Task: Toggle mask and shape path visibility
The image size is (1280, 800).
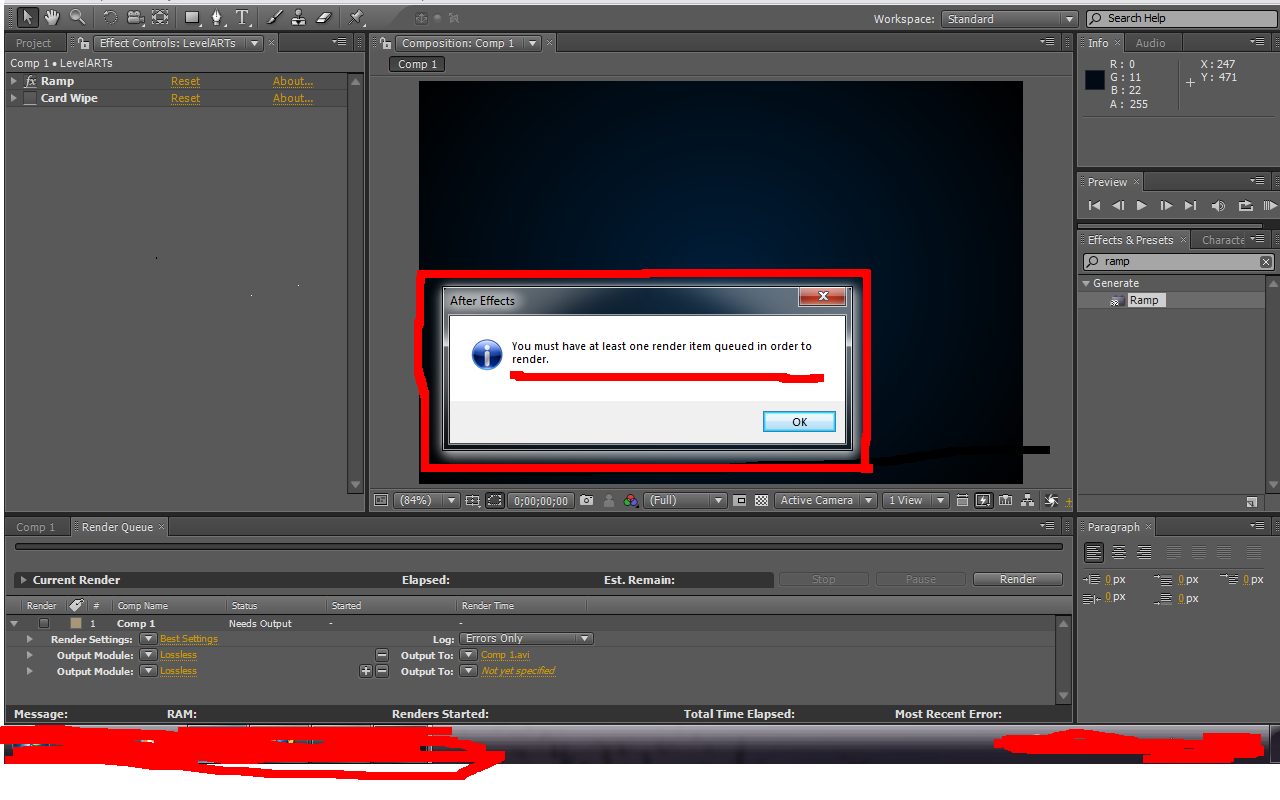Action: 495,501
